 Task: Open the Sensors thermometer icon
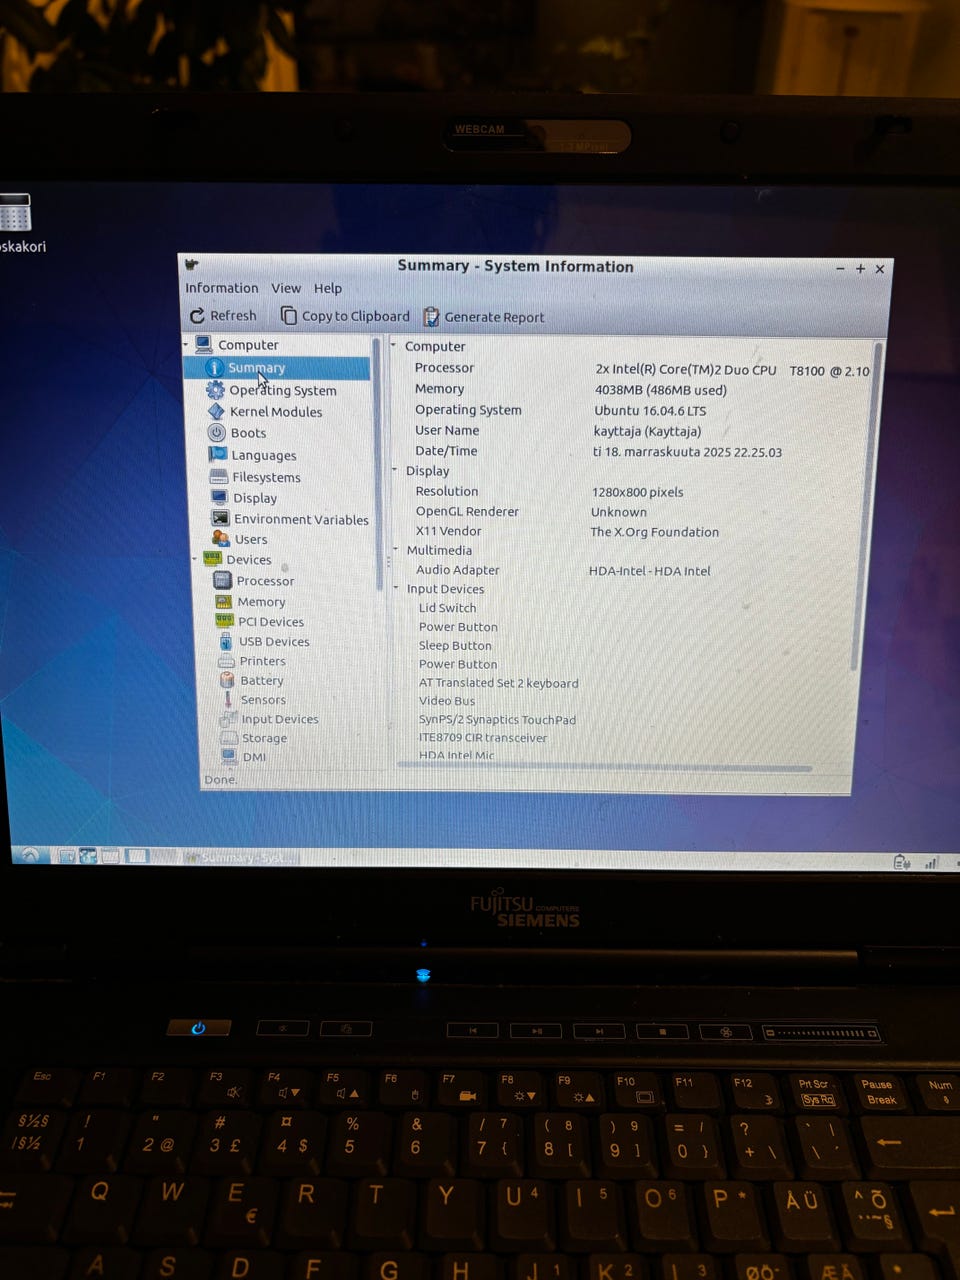(228, 699)
